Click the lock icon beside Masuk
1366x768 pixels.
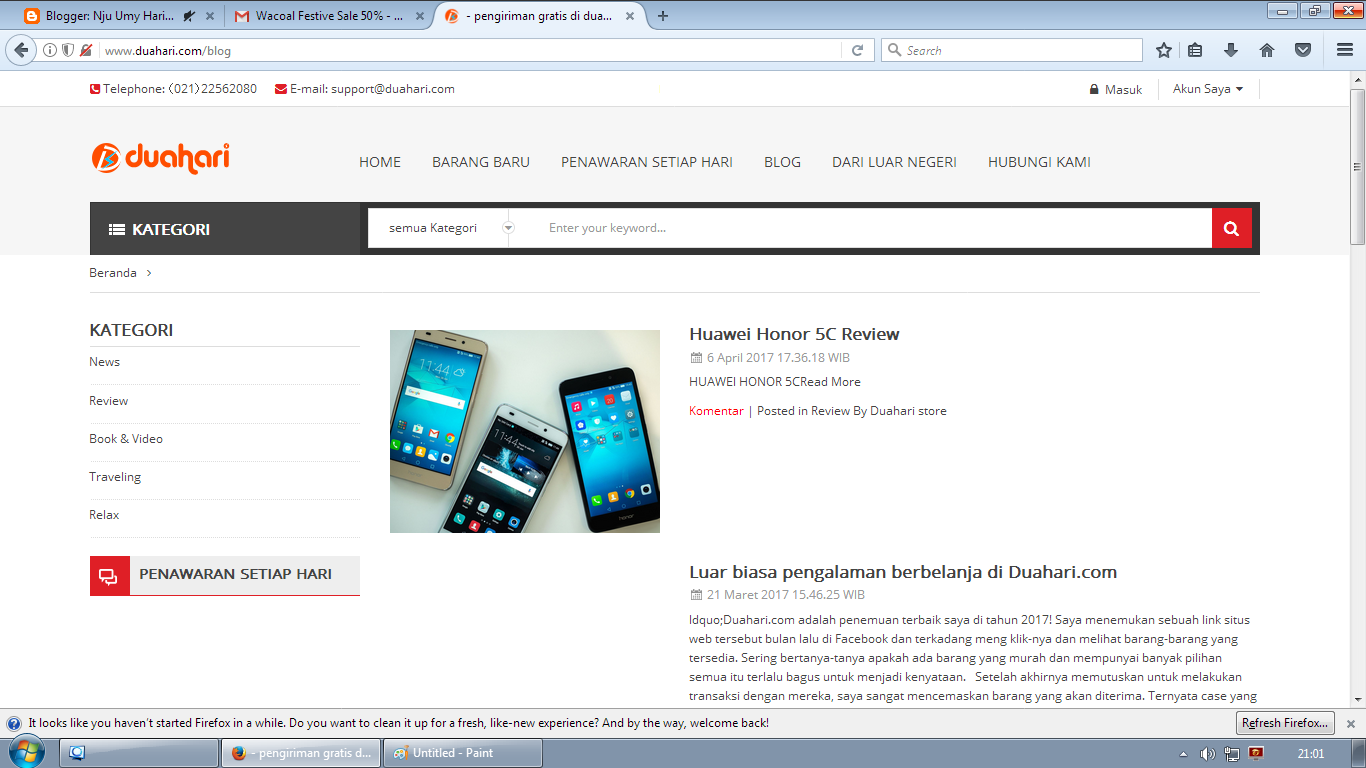pos(1094,89)
